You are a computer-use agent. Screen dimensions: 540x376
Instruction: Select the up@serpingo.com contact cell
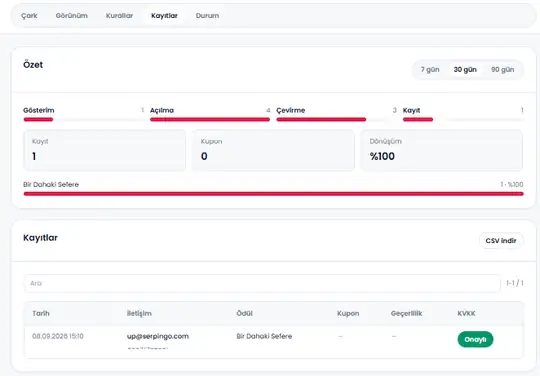(x=158, y=336)
